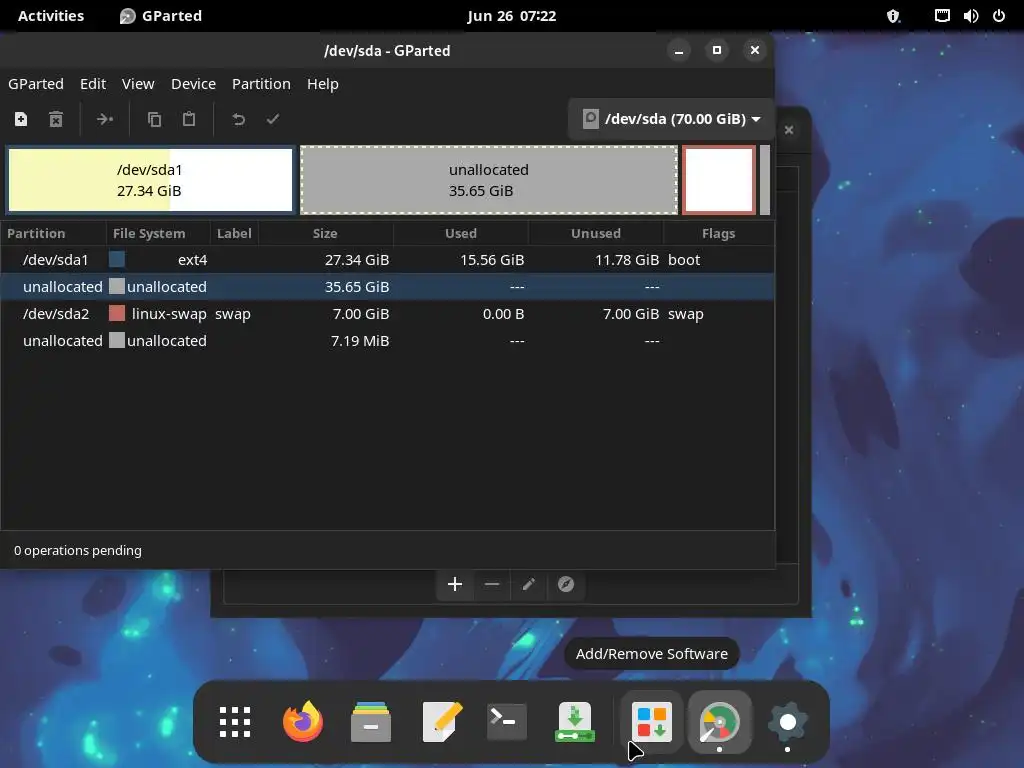Open the Files manager from the dock
1024x768 pixels.
(x=371, y=722)
